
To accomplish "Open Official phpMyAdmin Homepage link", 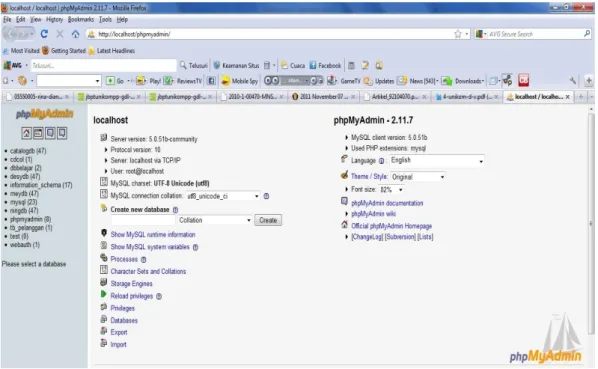I will [x=391, y=226].
